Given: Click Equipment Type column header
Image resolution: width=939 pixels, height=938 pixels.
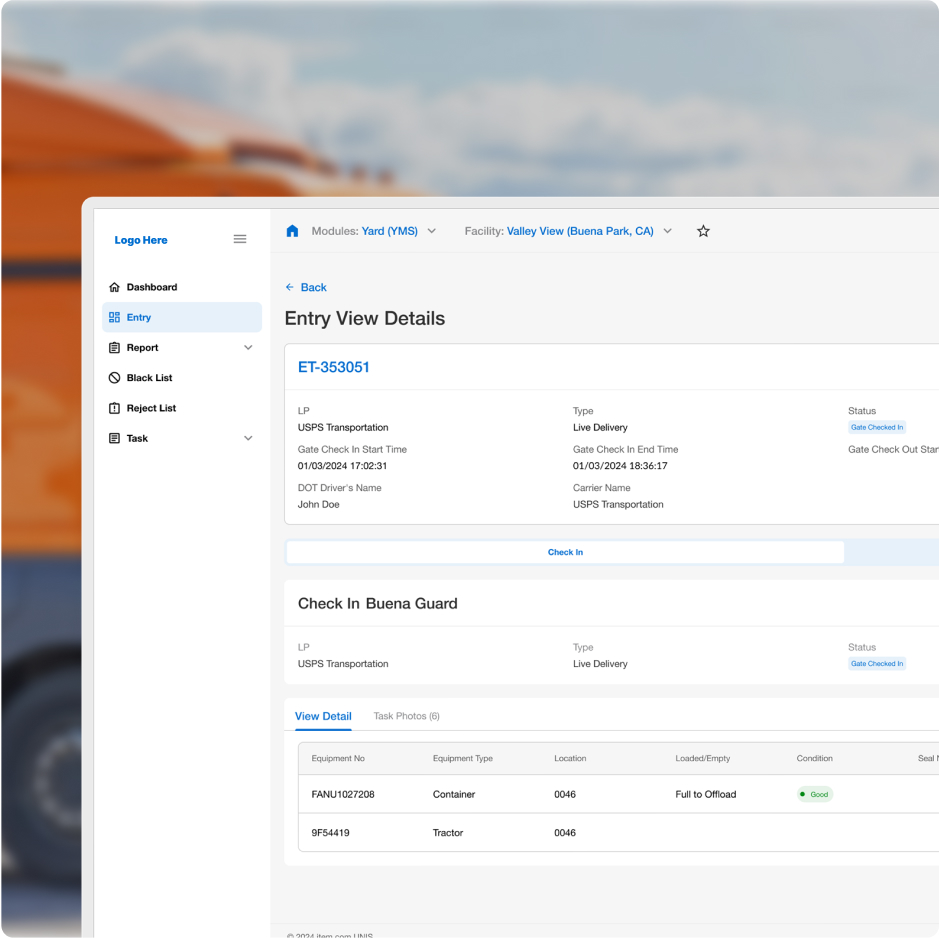Looking at the screenshot, I should click(462, 758).
